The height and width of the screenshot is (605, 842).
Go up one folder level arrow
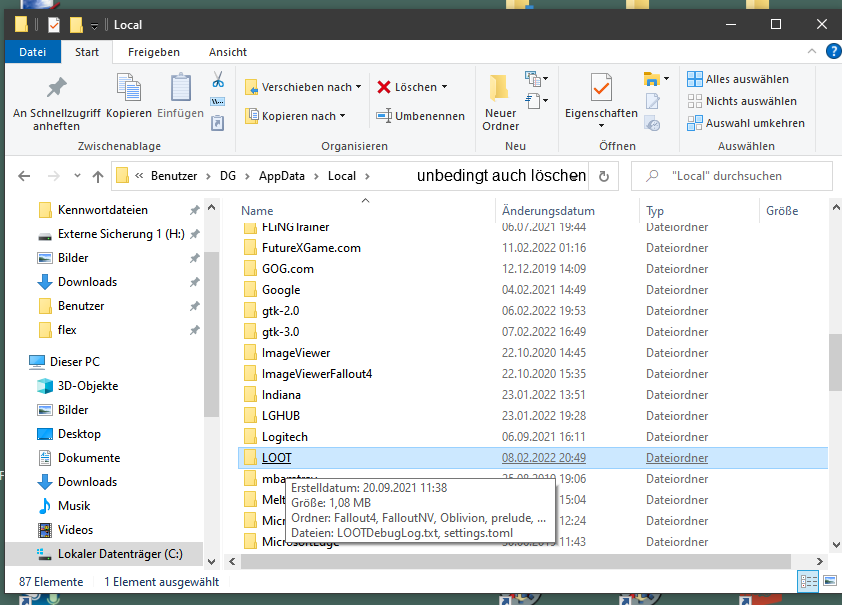pyautogui.click(x=97, y=176)
